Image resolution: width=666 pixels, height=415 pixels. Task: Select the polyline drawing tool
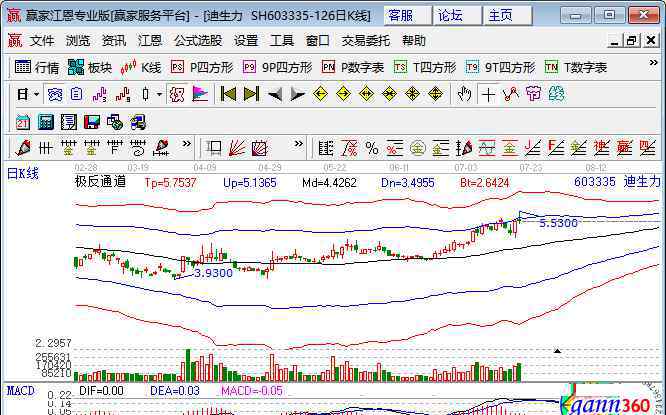[511, 94]
